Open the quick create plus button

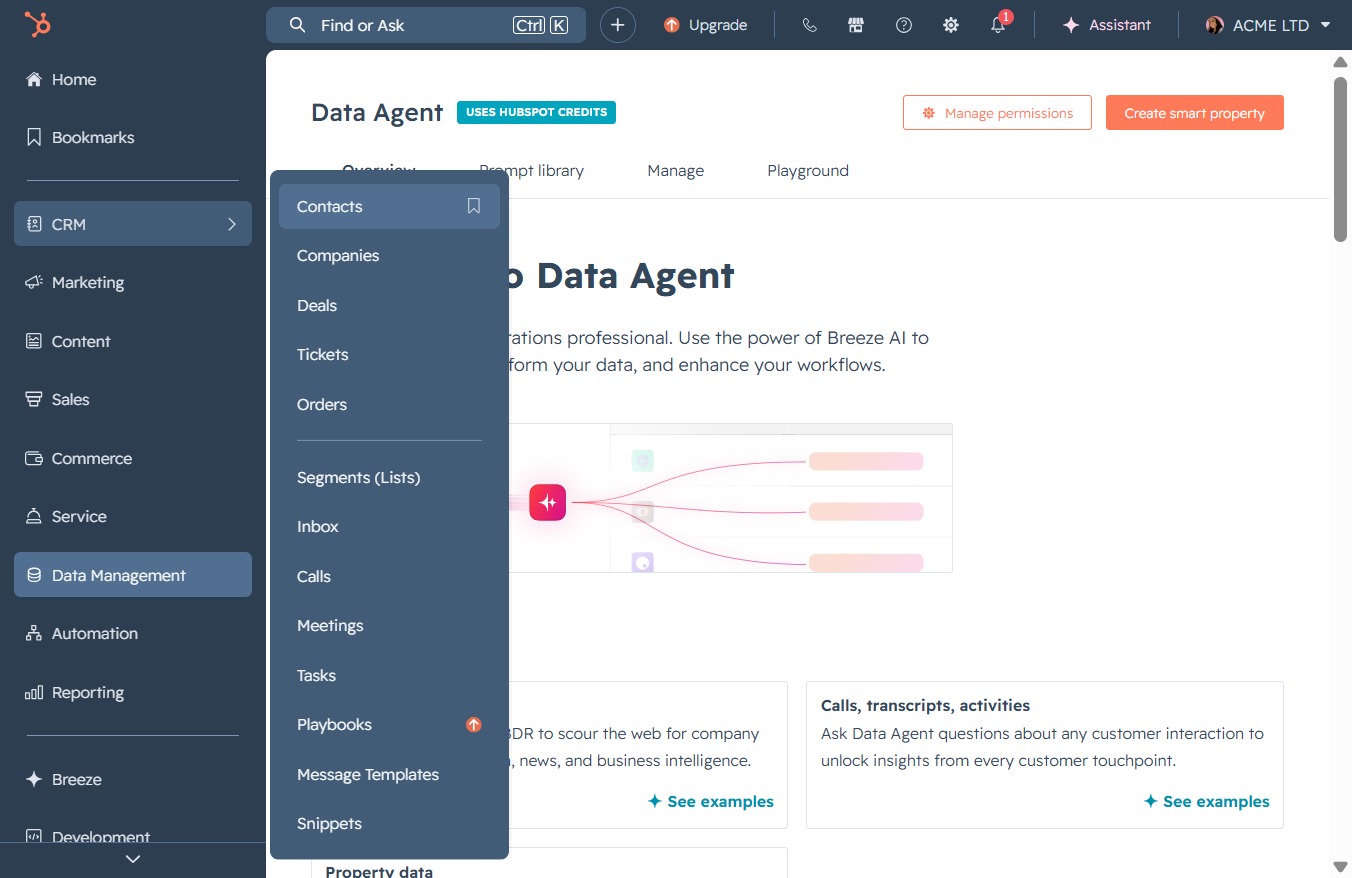(618, 25)
